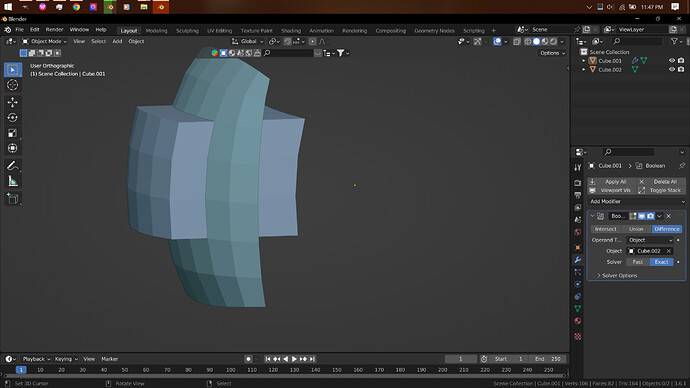Select the Annotate tool
Viewport: 690px width, 388px height.
click(12, 165)
